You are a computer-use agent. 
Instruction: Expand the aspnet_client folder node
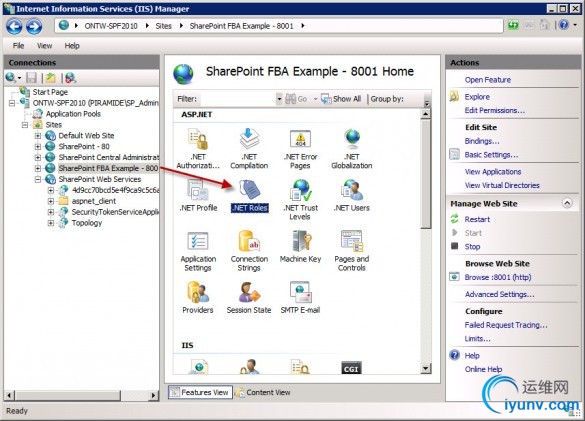(51, 201)
